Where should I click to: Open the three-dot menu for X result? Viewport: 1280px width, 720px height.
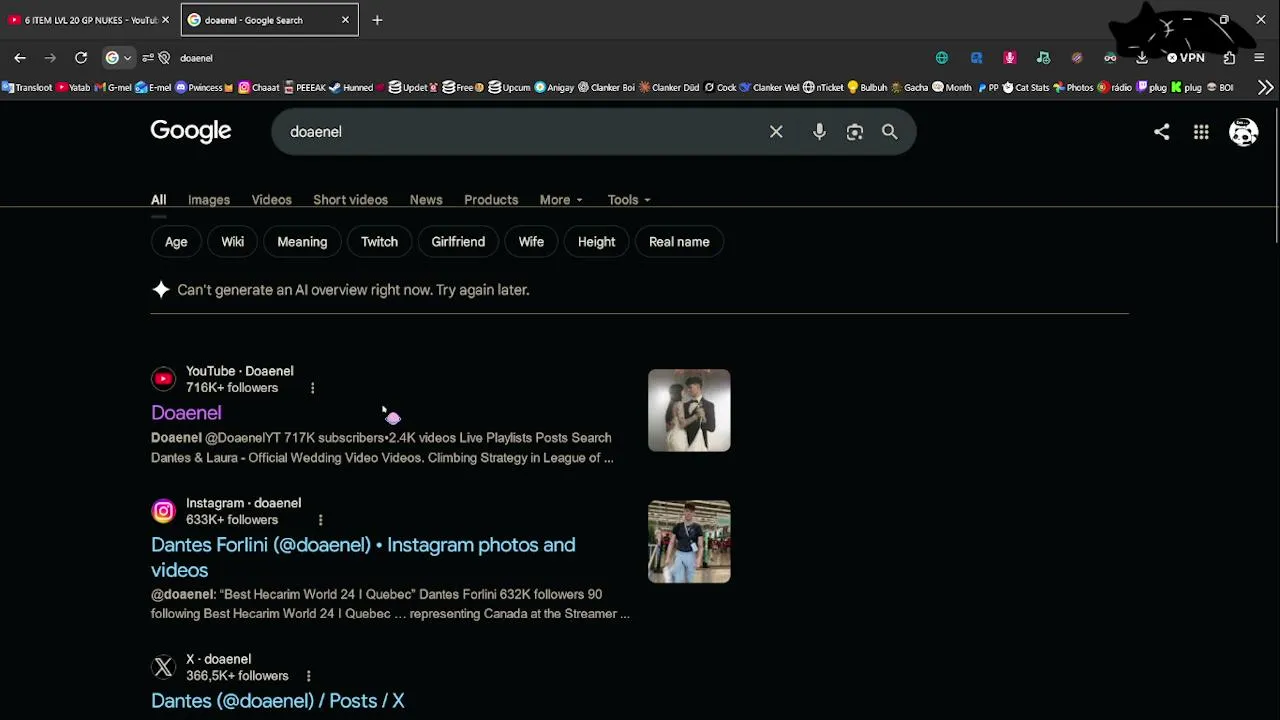click(308, 676)
